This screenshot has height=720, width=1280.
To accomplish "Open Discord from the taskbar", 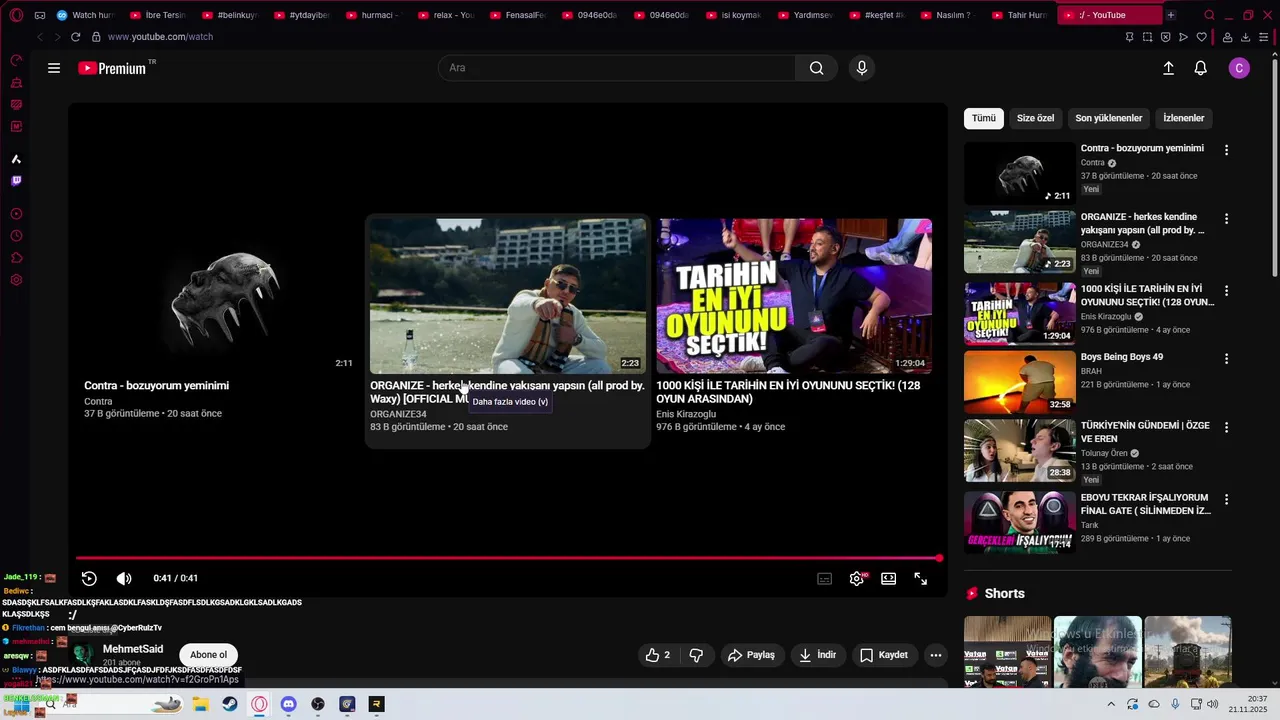I will click(x=289, y=704).
